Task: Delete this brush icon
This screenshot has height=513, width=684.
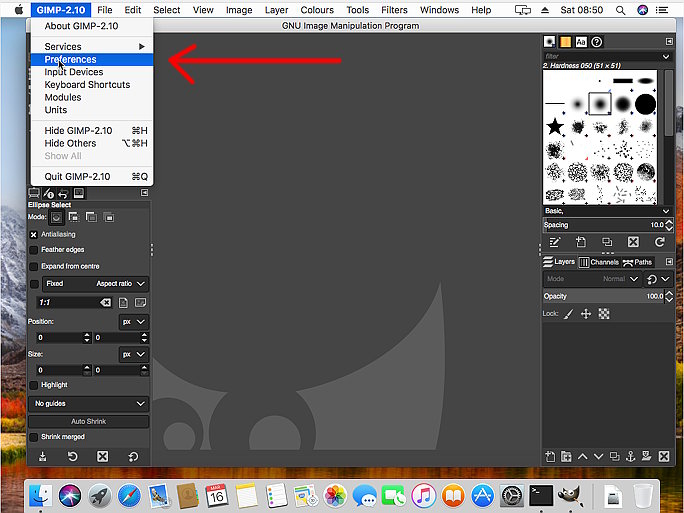Action: pos(633,242)
